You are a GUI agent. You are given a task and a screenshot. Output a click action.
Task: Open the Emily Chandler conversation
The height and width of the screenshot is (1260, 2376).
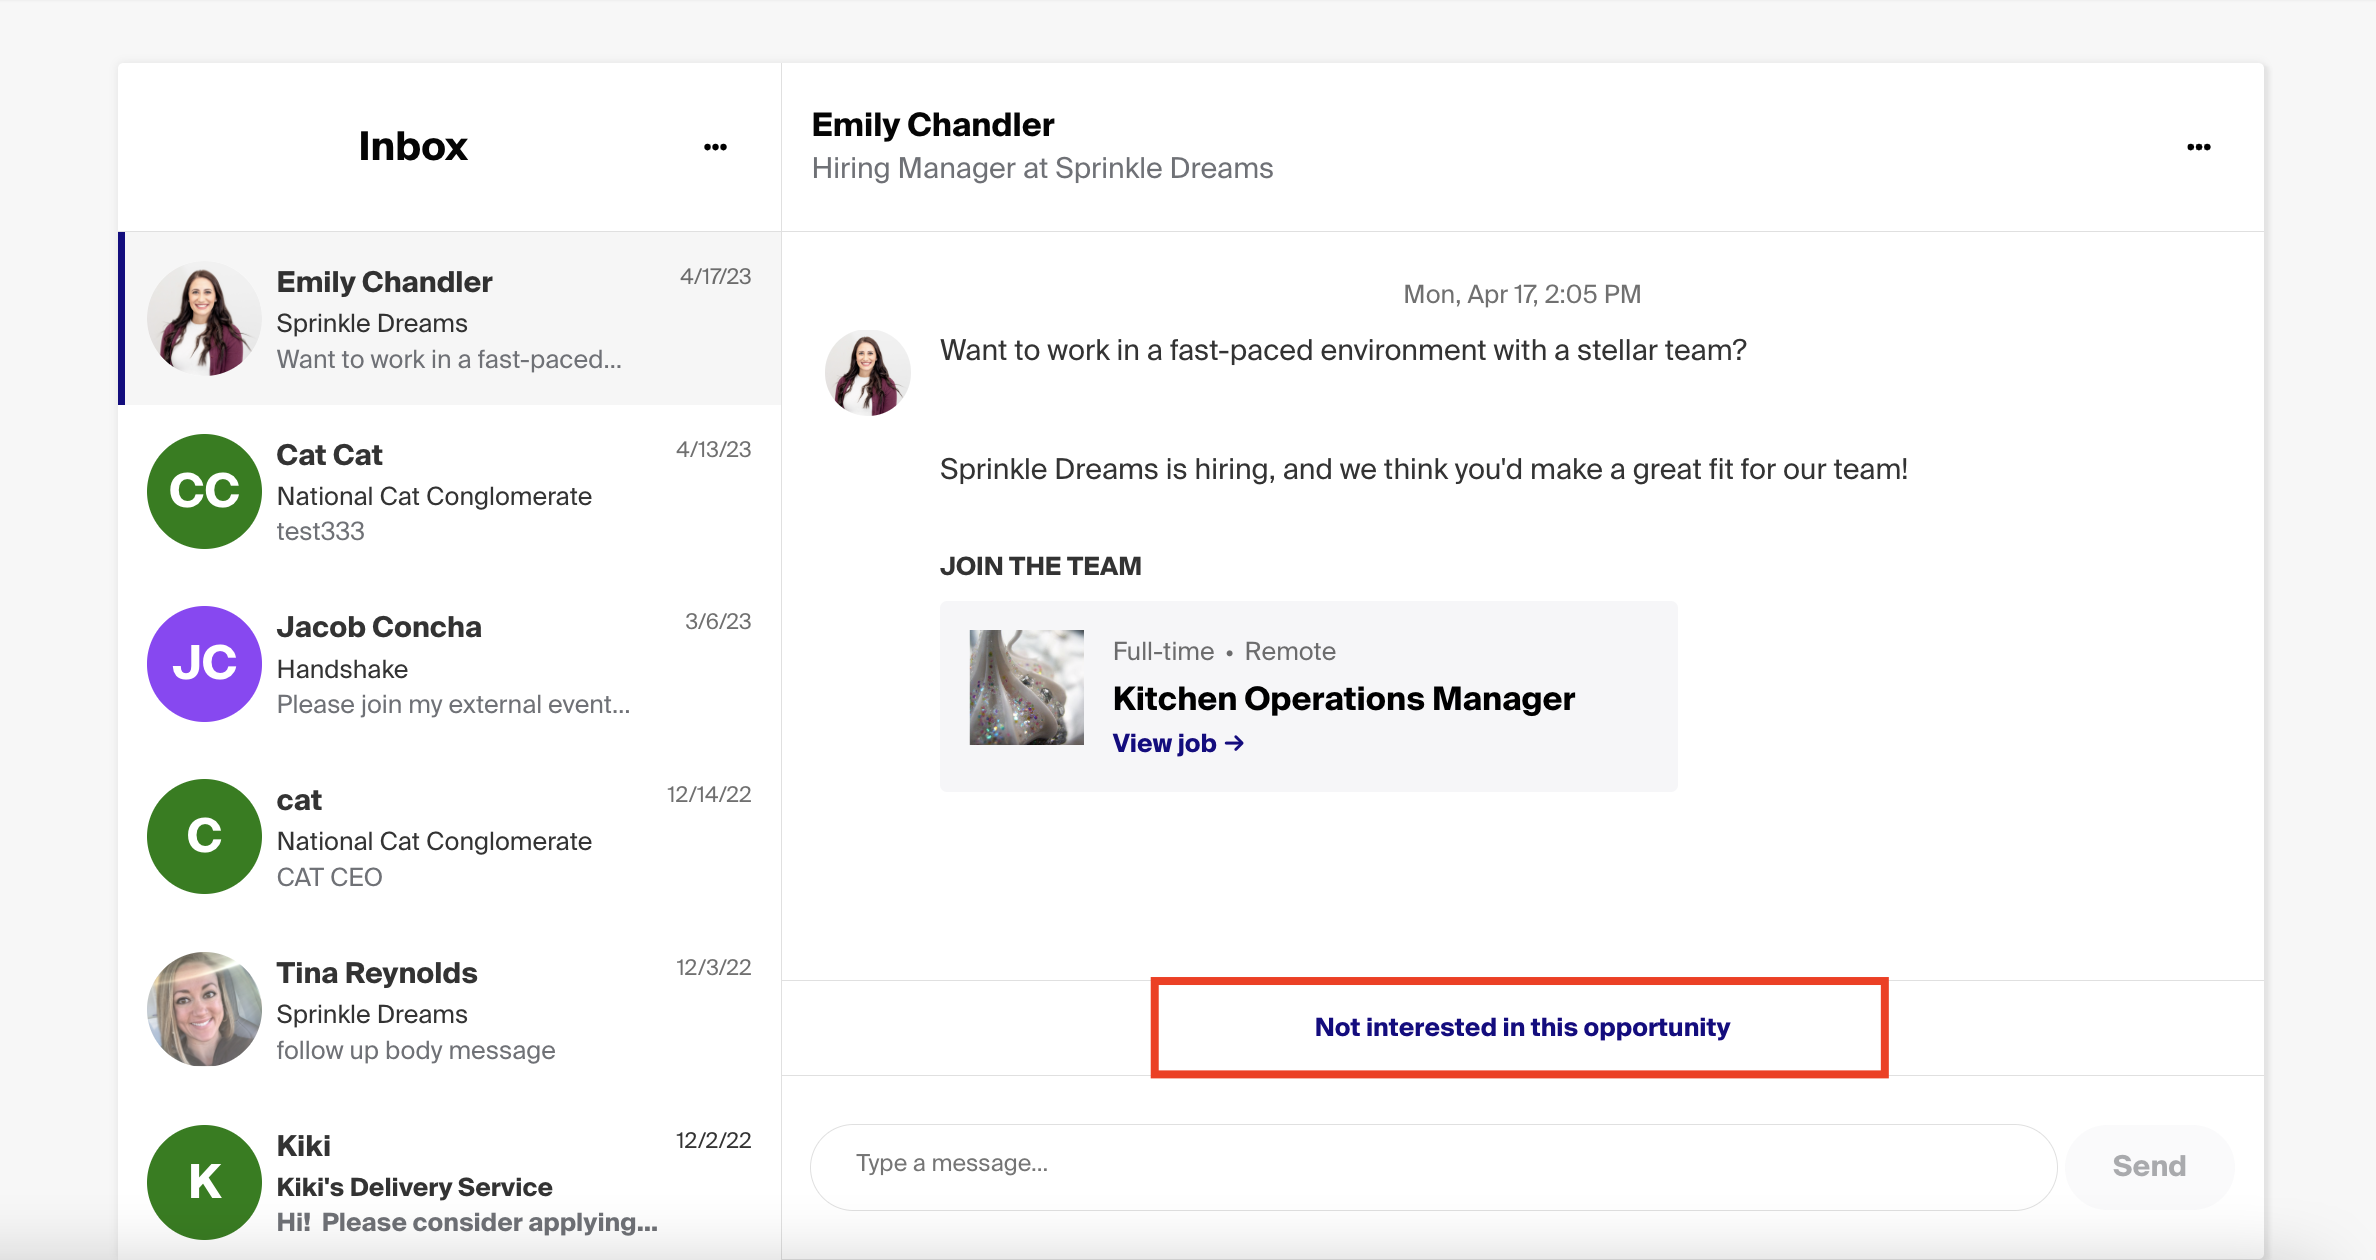tap(450, 319)
